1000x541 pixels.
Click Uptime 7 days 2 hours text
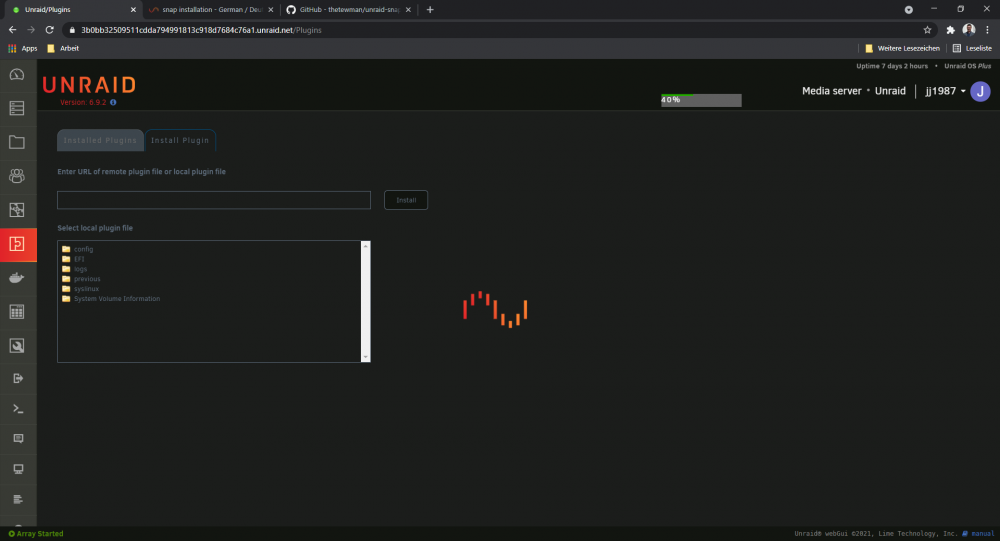click(x=892, y=66)
